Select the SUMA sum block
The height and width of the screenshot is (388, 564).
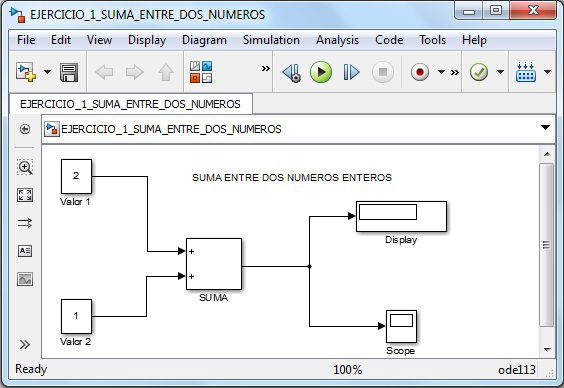coord(214,264)
